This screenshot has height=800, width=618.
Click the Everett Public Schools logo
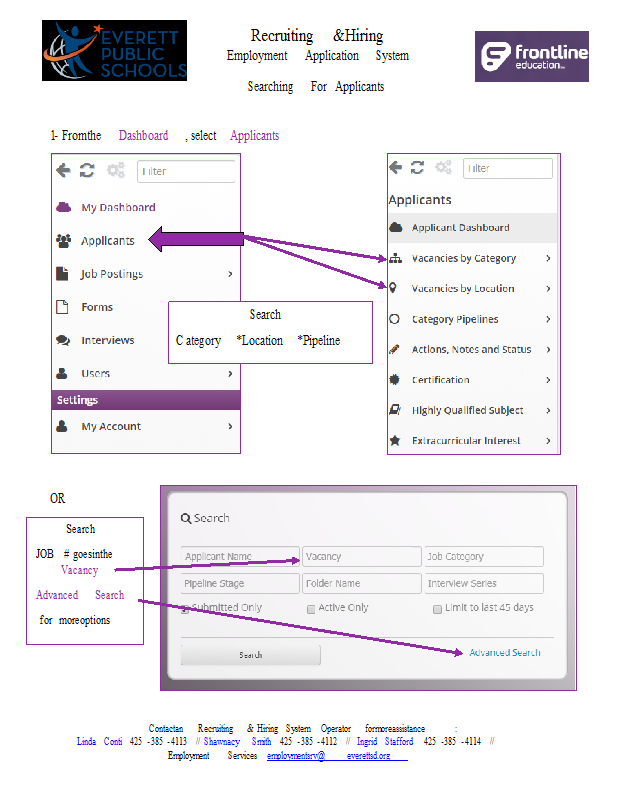pyautogui.click(x=114, y=51)
